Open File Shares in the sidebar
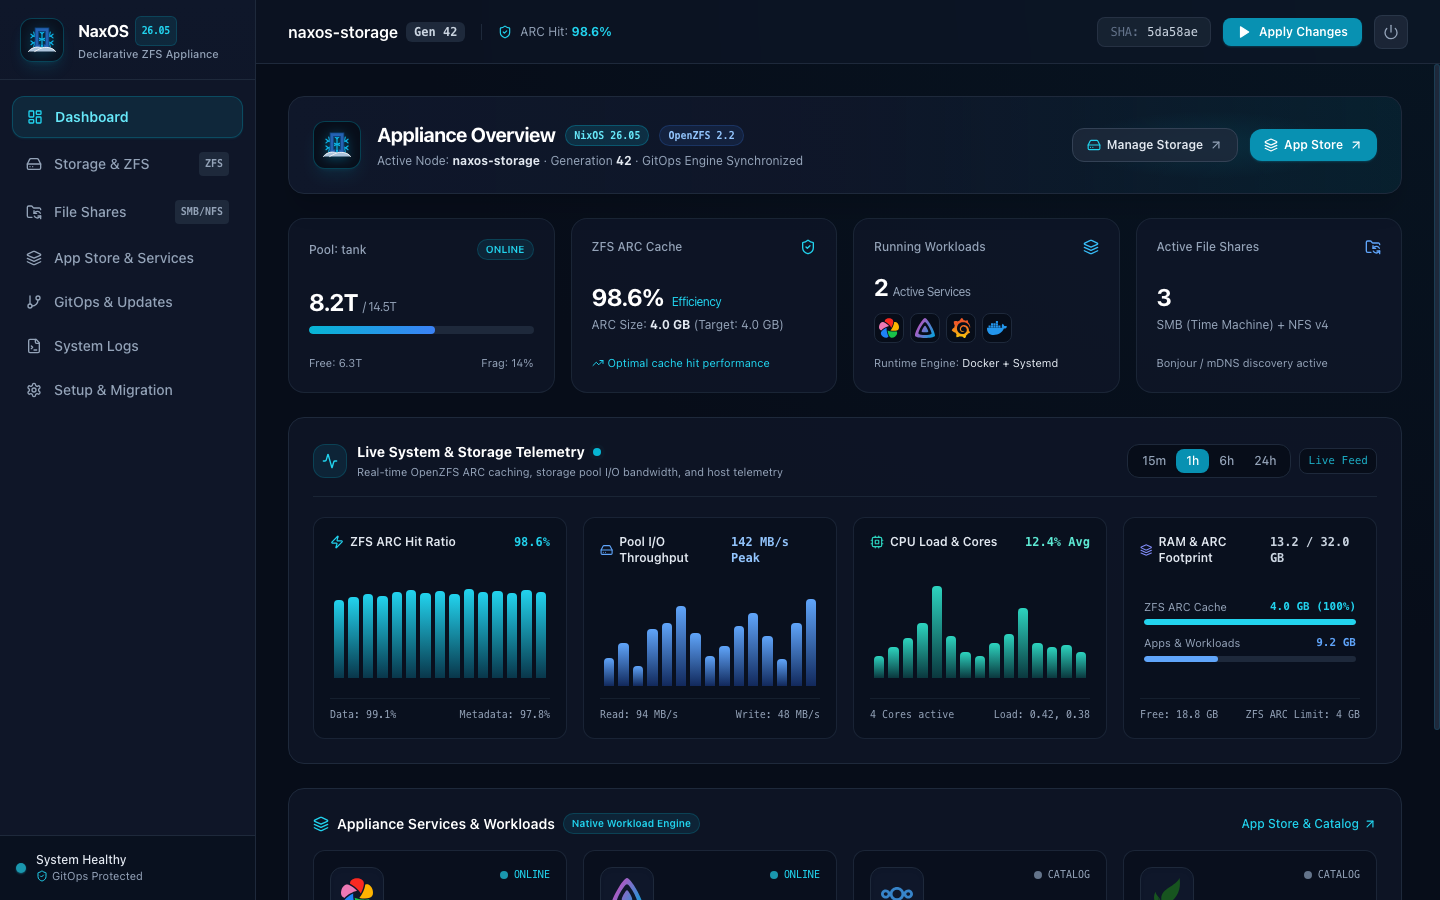This screenshot has width=1440, height=900. coord(127,212)
